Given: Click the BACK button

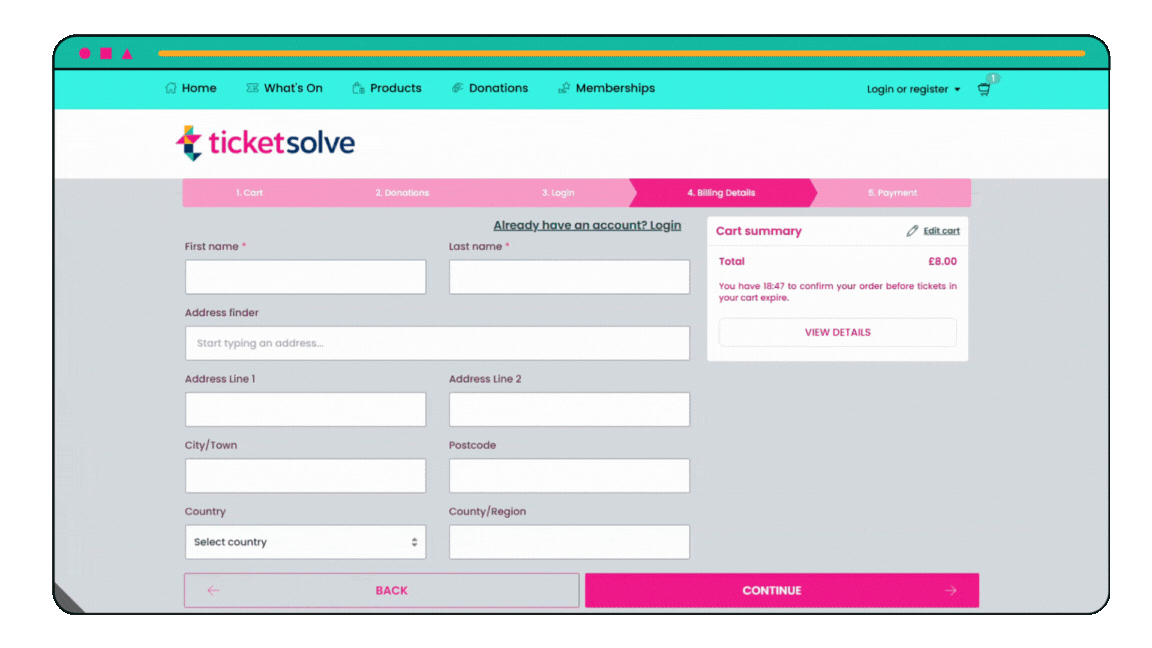Looking at the screenshot, I should (x=381, y=591).
